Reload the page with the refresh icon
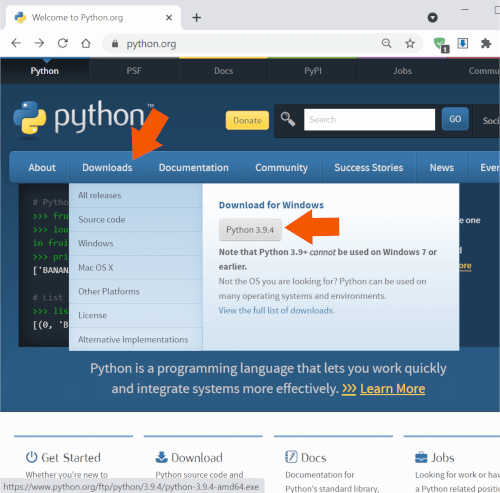Viewport: 500px width, 493px height. pyautogui.click(x=63, y=43)
